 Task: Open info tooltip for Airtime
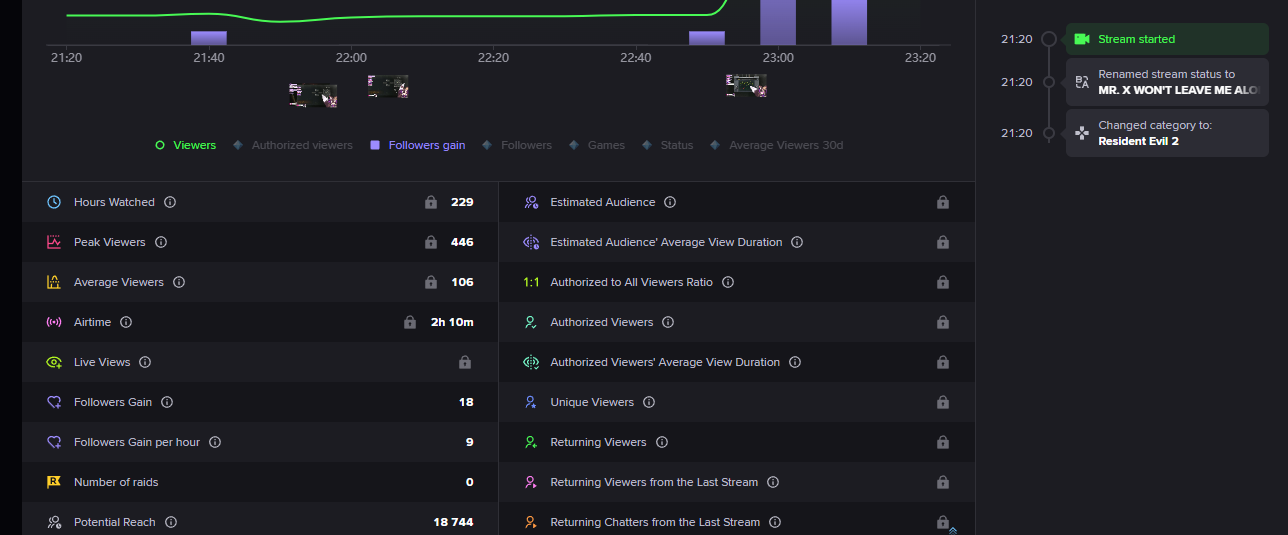[x=126, y=322]
